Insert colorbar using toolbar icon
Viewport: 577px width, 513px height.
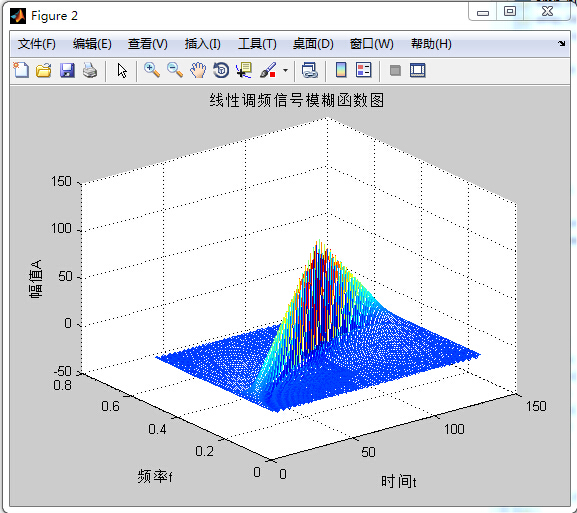tap(341, 70)
